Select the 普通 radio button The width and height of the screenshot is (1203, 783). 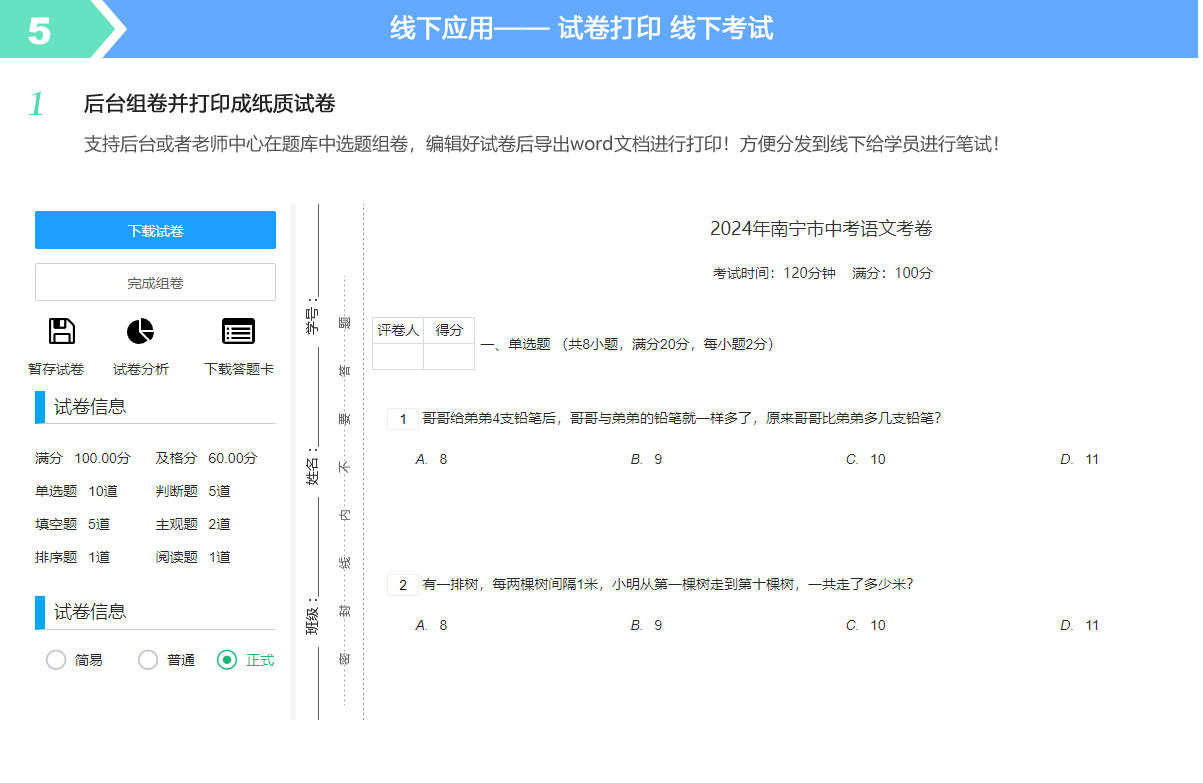coord(148,660)
